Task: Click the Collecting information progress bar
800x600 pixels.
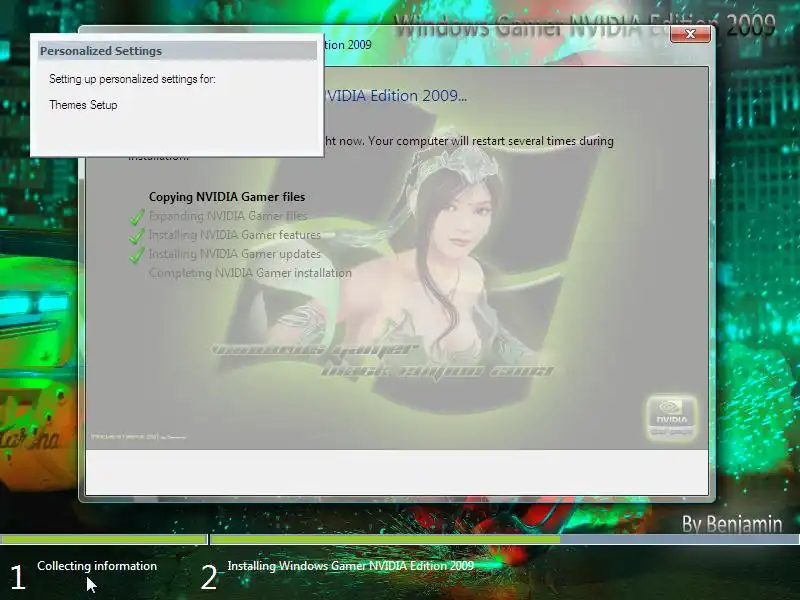Action: point(104,539)
